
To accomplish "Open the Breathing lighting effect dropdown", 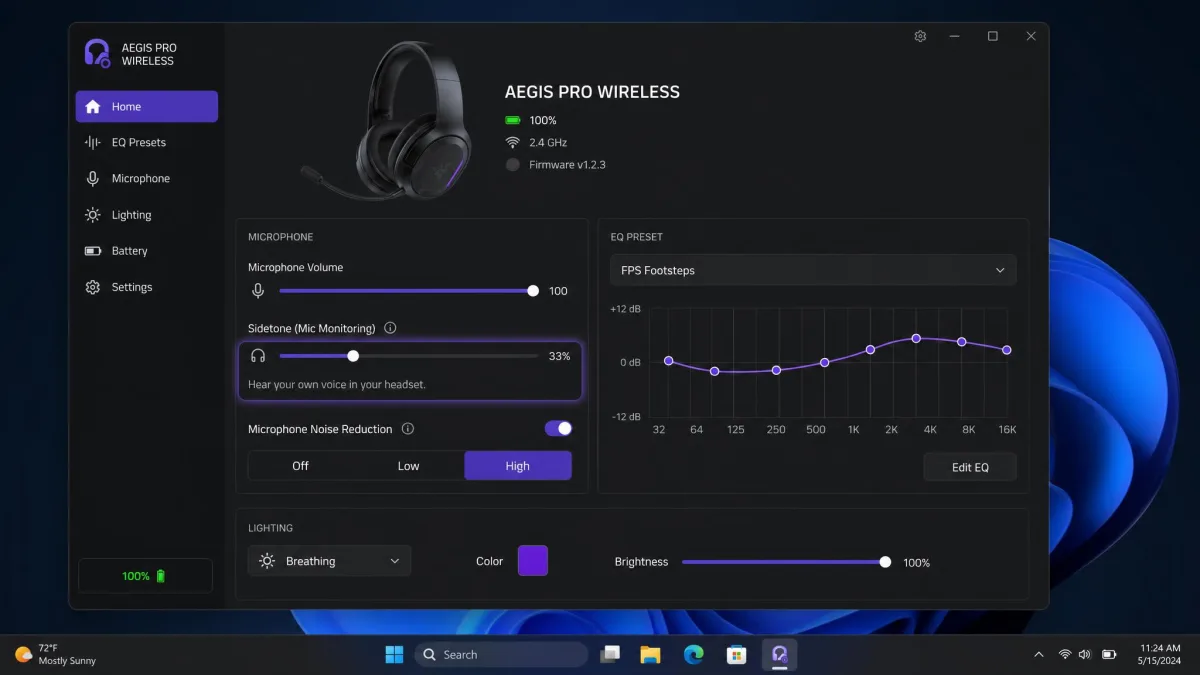I will click(329, 561).
